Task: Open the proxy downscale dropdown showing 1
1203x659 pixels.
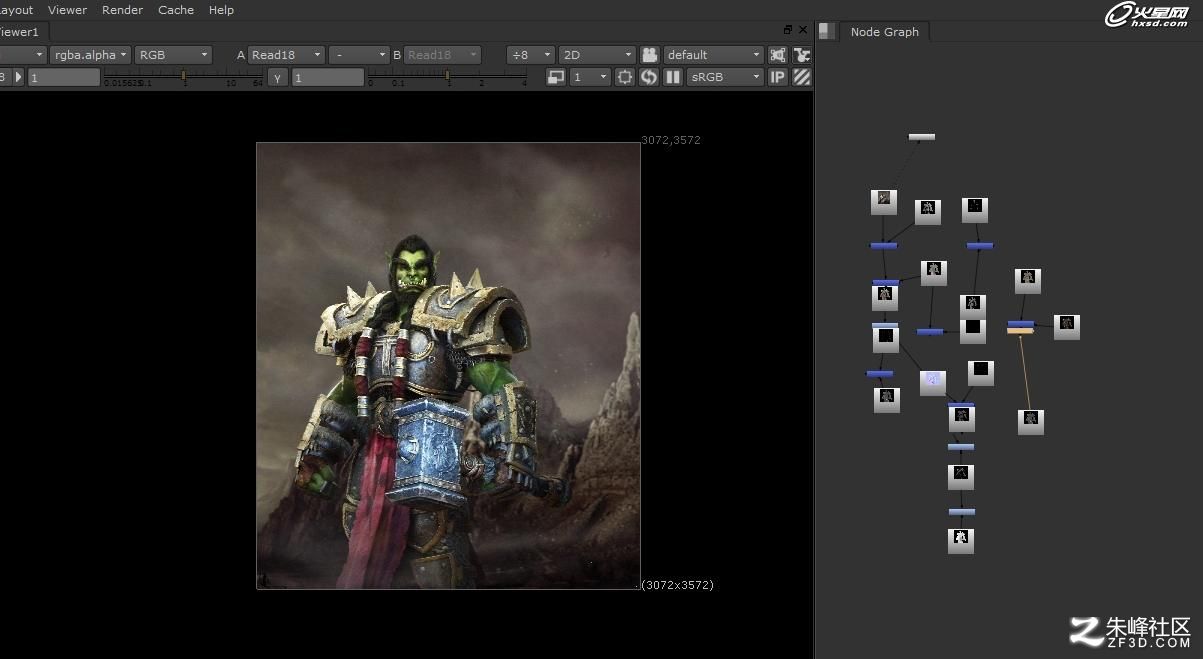Action: coord(590,77)
